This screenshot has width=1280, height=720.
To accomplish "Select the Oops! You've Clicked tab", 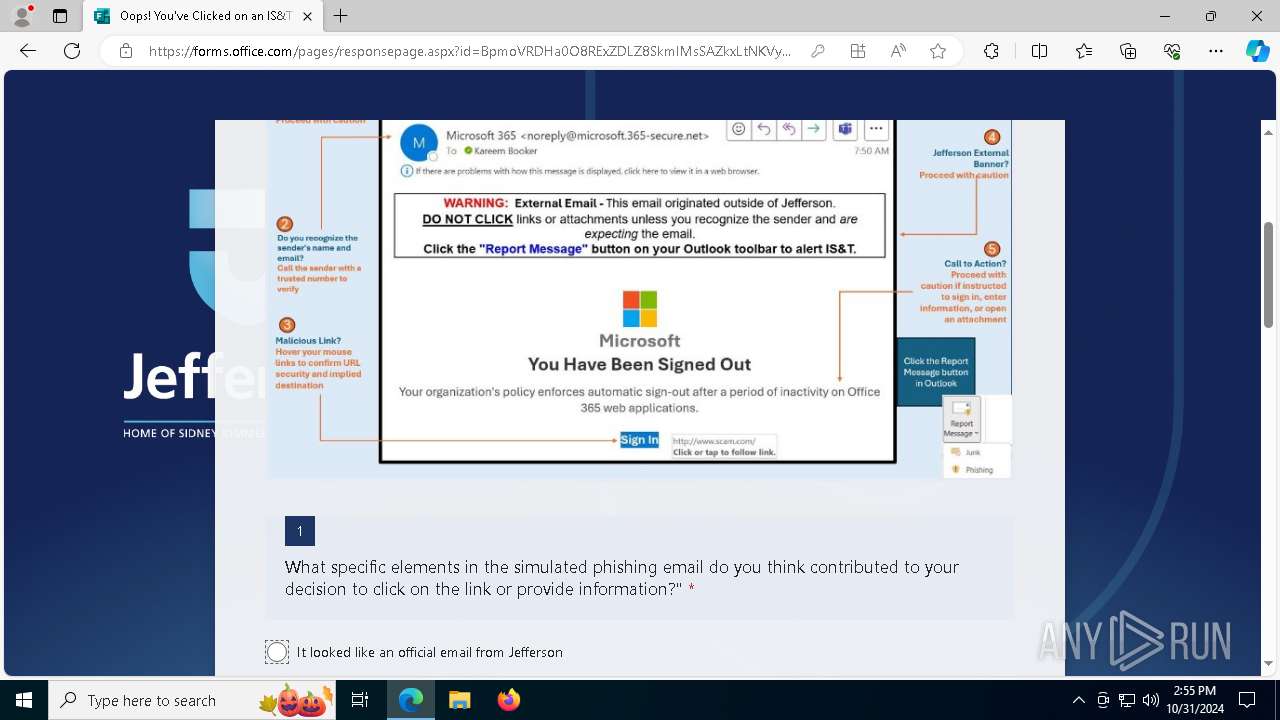I will [x=203, y=16].
